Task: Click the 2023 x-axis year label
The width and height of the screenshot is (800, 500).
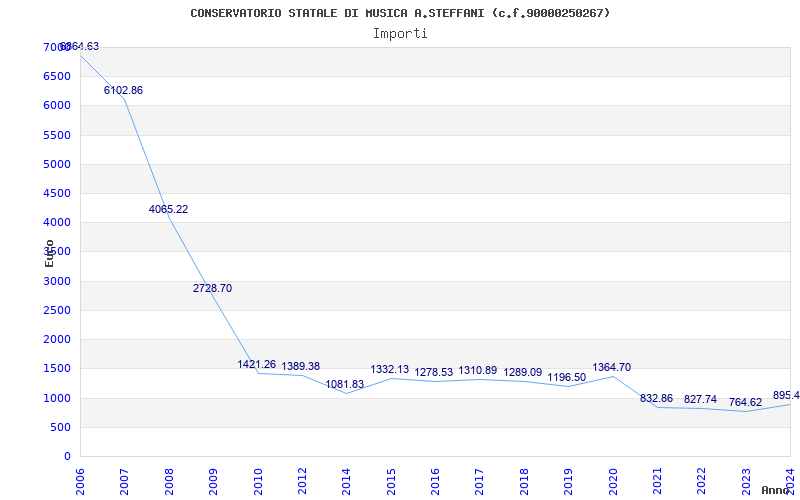Action: click(746, 481)
